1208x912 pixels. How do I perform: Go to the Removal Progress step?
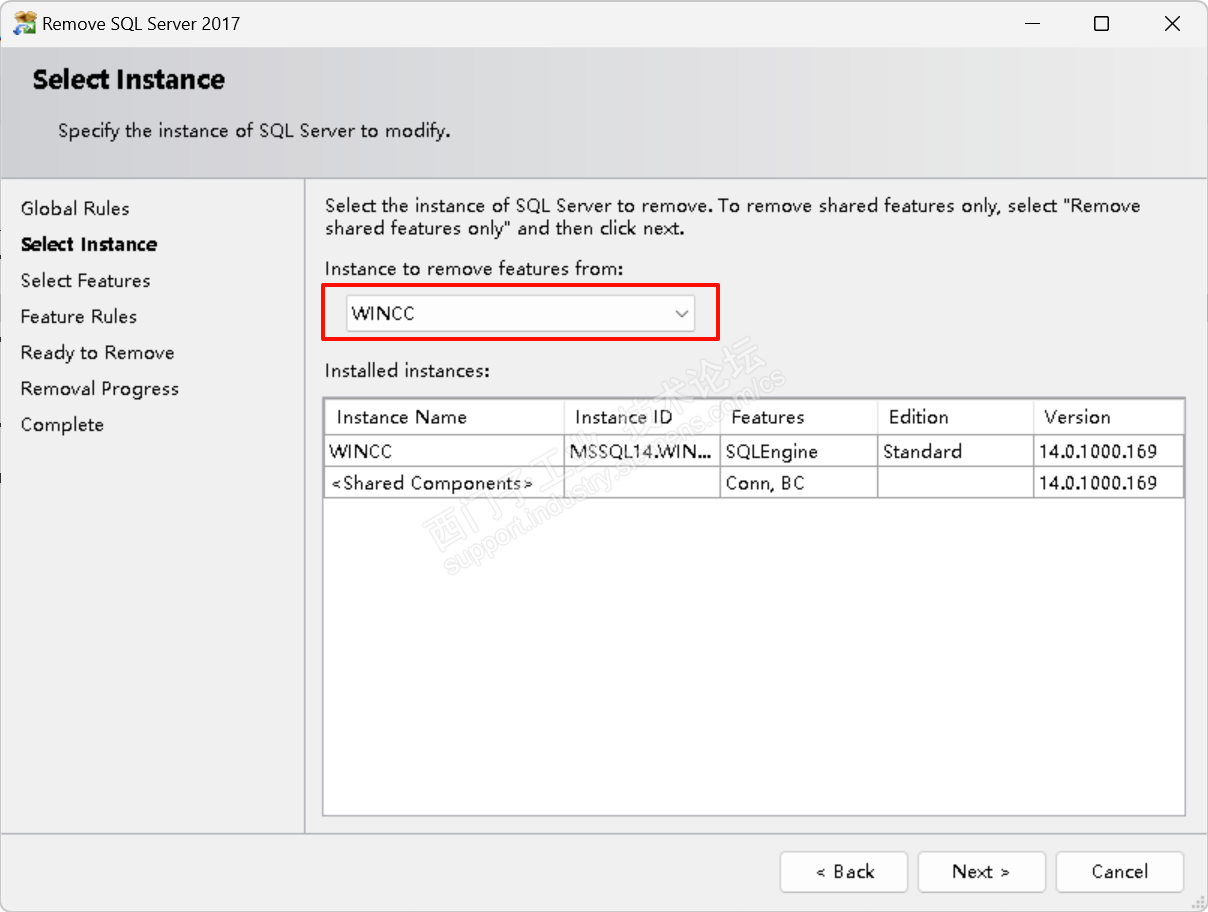click(x=100, y=388)
